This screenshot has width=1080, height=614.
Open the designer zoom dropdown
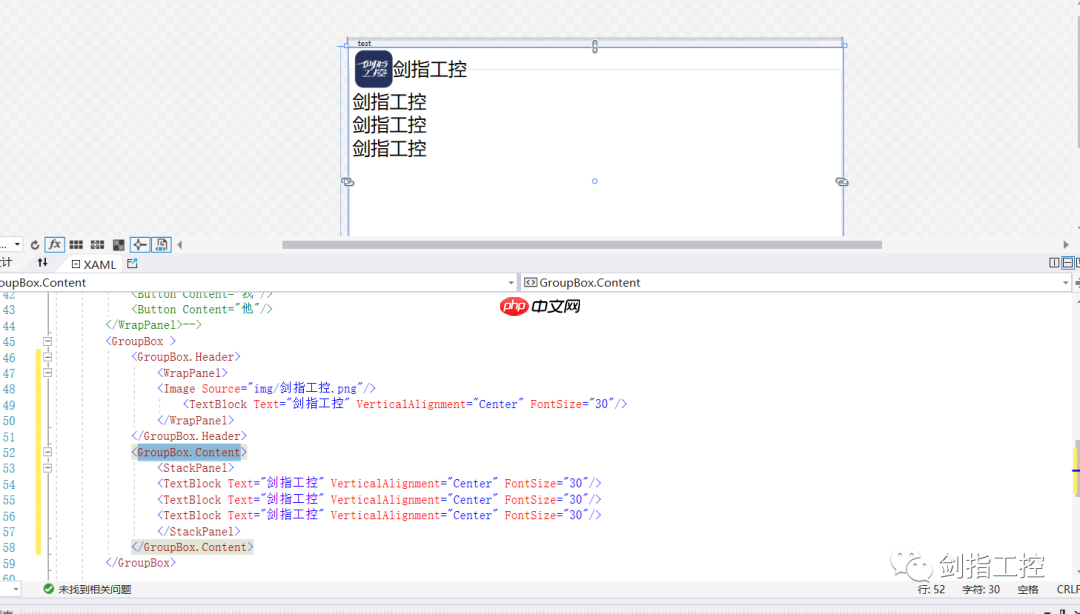click(x=17, y=245)
